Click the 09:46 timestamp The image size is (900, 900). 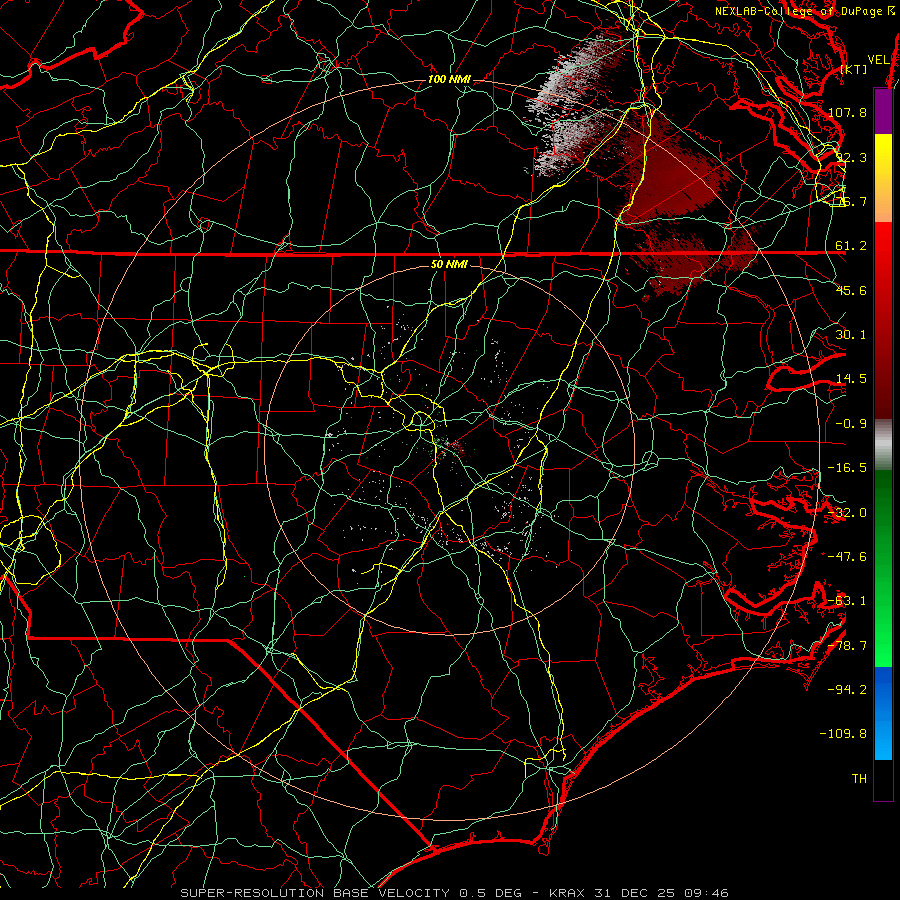coord(709,893)
